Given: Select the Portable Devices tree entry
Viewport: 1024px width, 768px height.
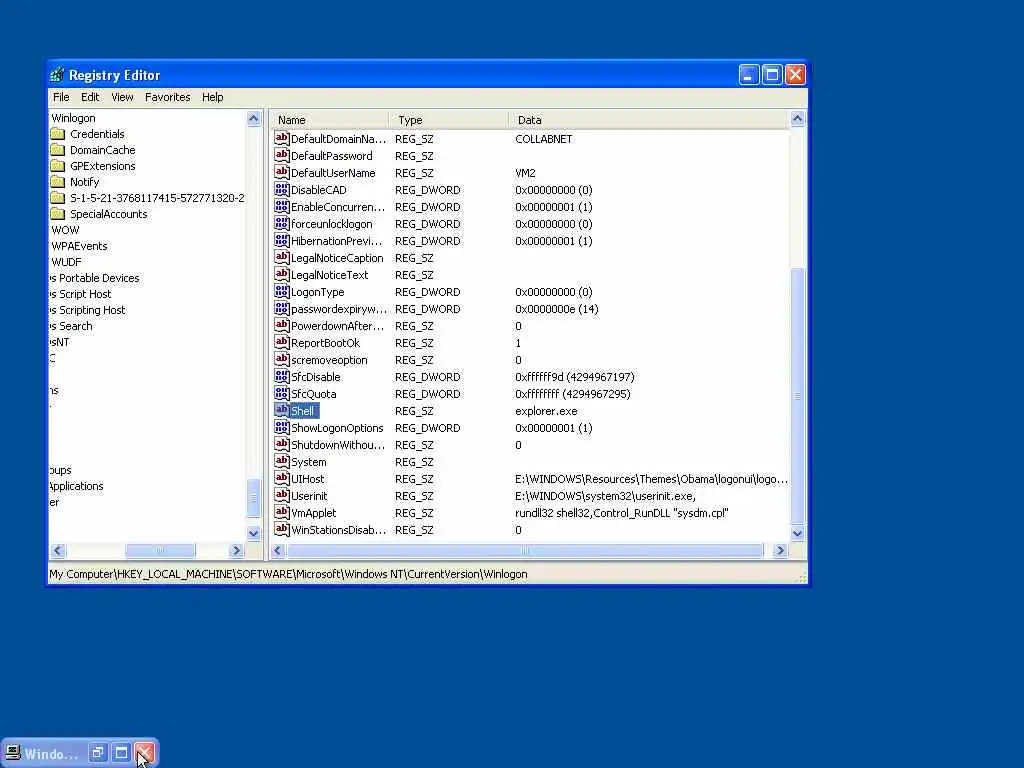Looking at the screenshot, I should tap(95, 278).
